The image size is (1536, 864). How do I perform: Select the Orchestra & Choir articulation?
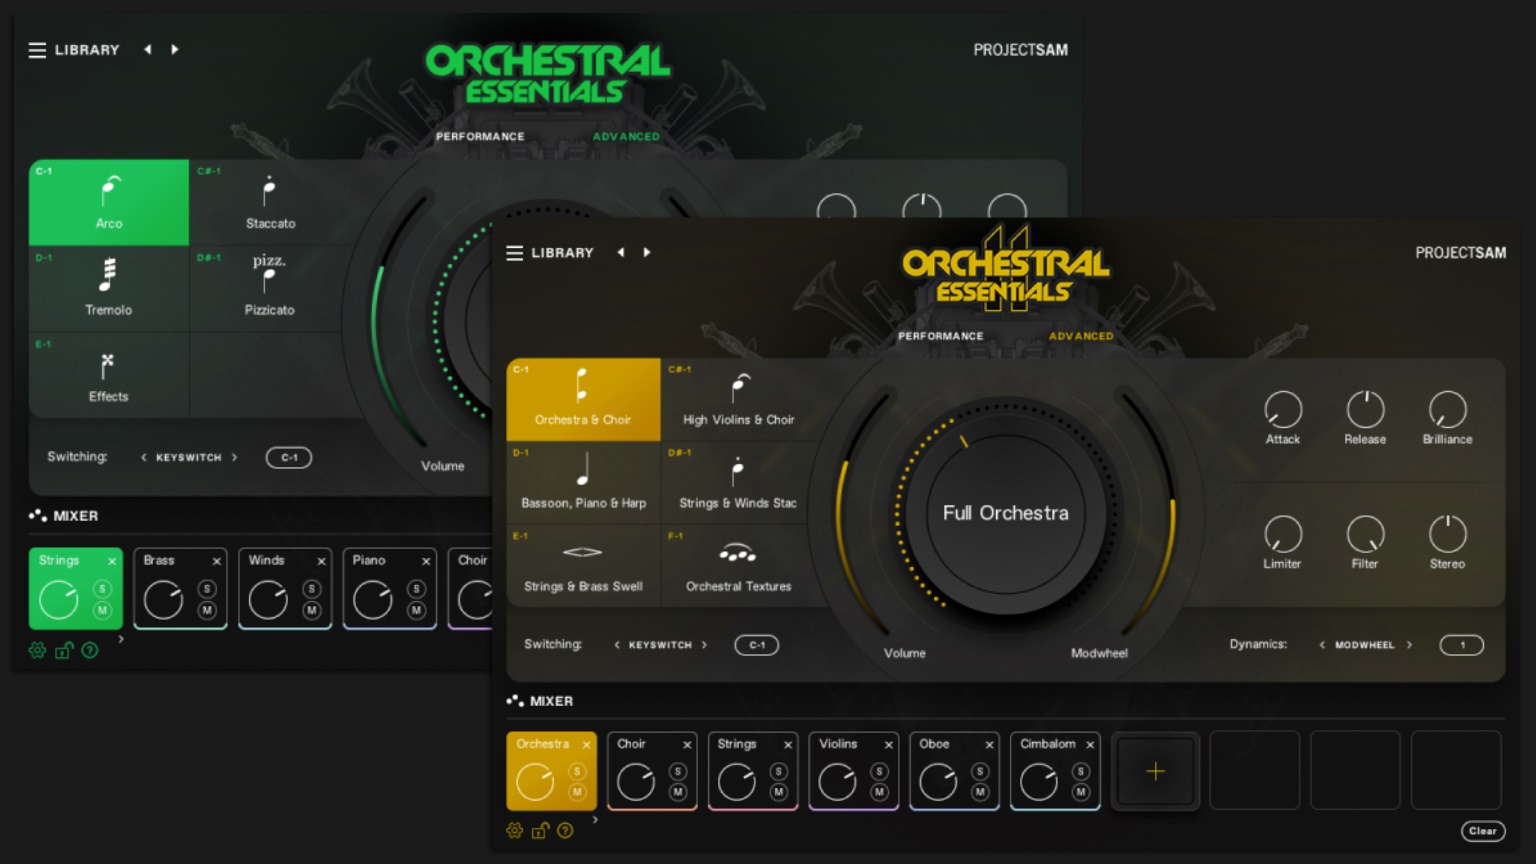(583, 399)
